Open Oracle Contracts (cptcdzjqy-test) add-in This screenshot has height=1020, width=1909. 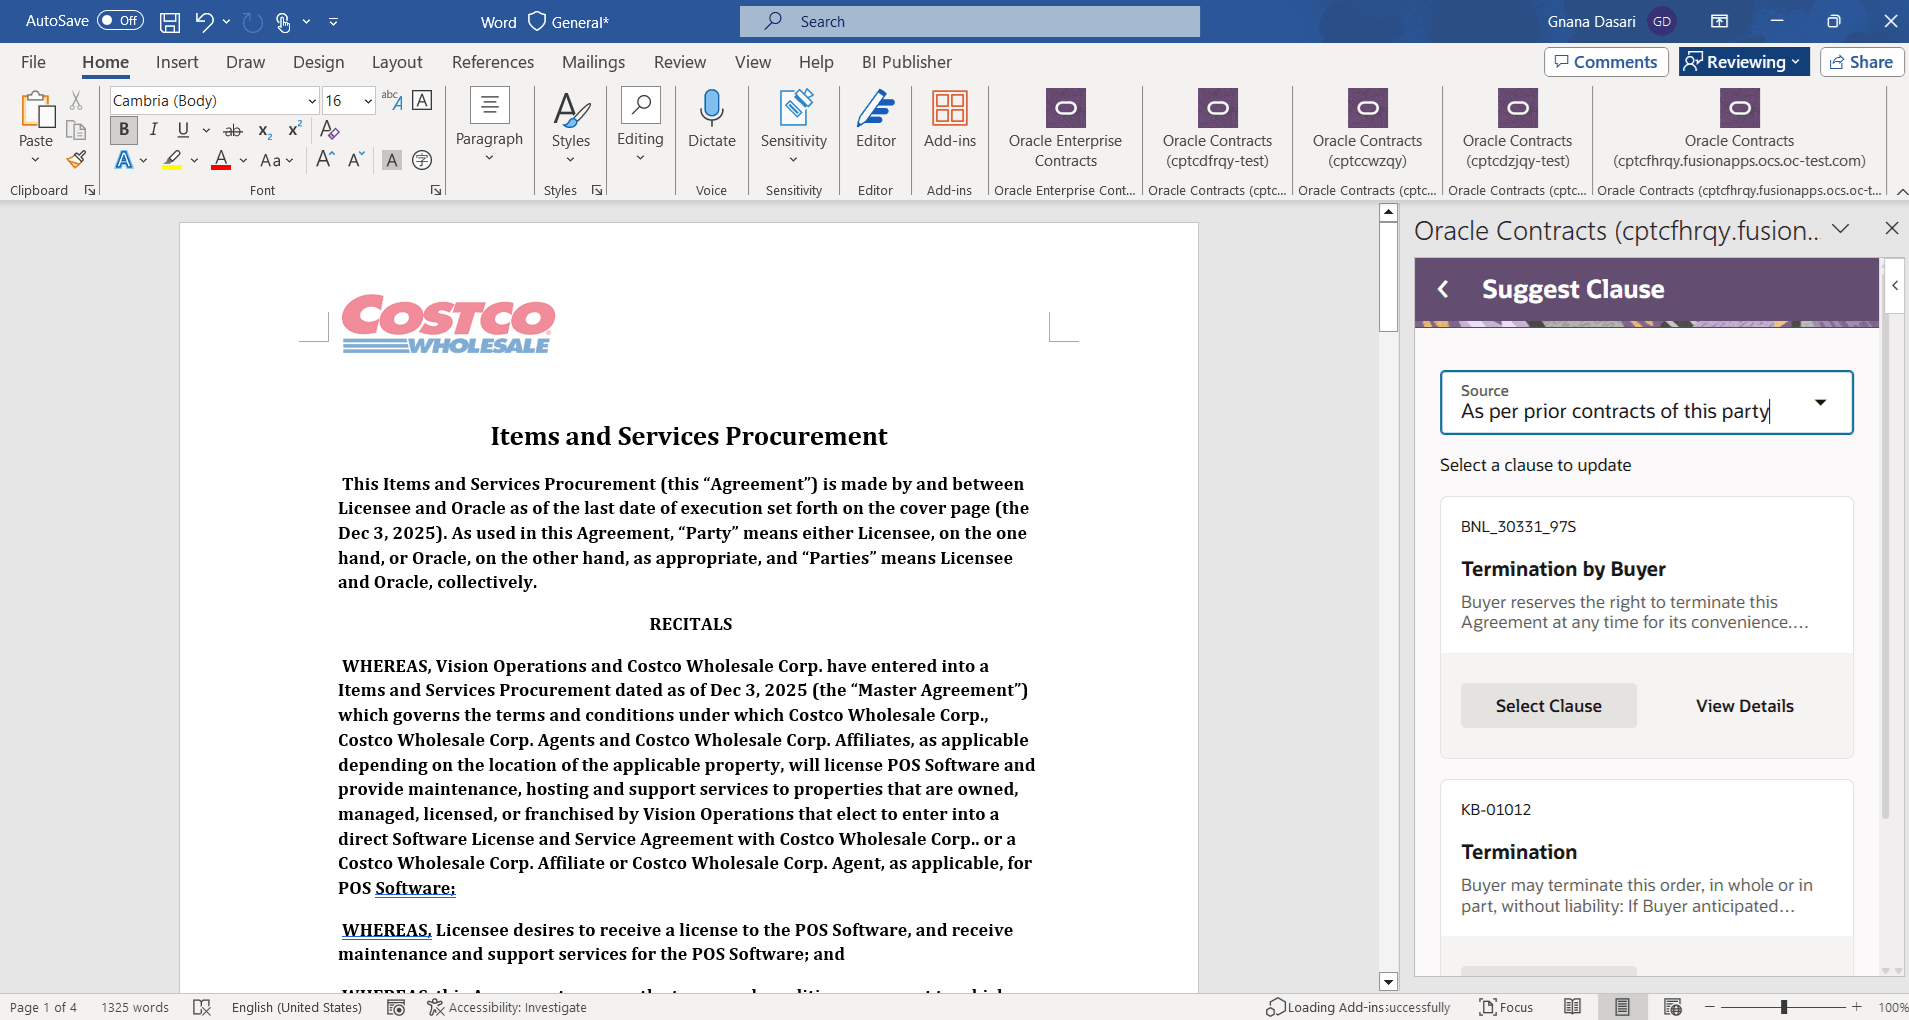pyautogui.click(x=1517, y=129)
